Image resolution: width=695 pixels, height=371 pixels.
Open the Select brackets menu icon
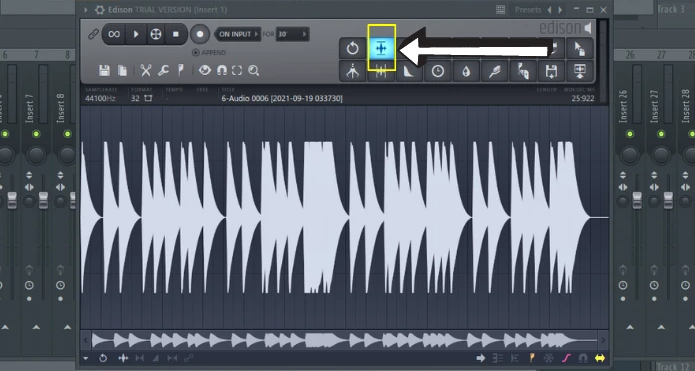[x=237, y=70]
